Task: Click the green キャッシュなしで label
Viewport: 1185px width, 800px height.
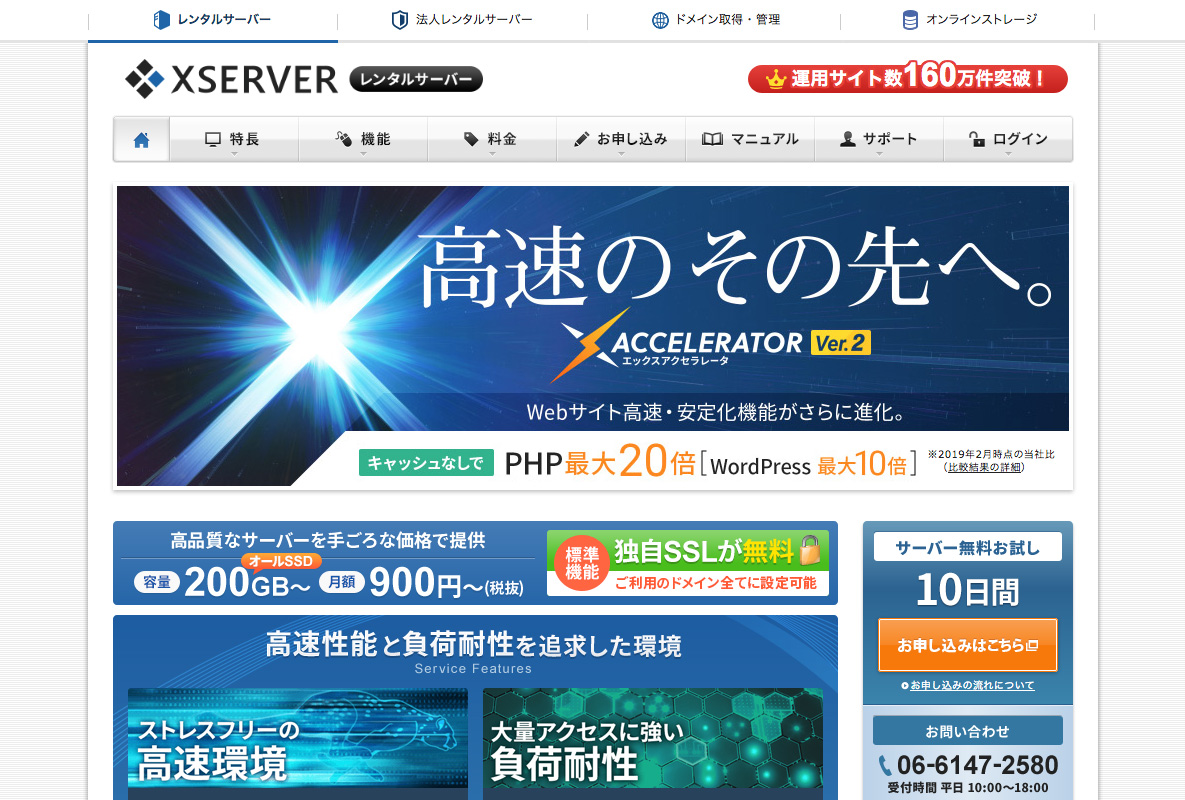Action: (x=426, y=463)
